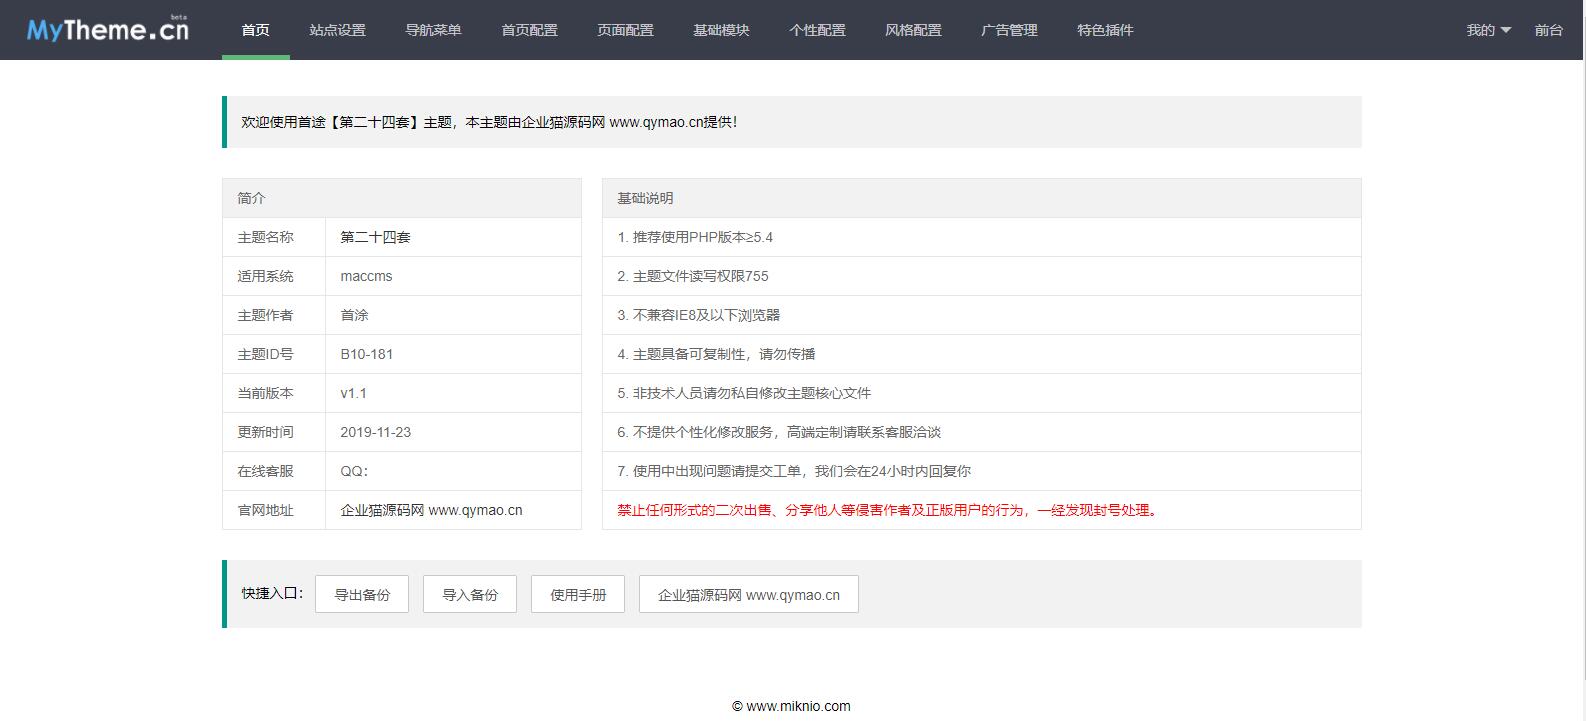The width and height of the screenshot is (1586, 721).
Task: Navigate to 基础模块 section
Action: click(x=721, y=30)
